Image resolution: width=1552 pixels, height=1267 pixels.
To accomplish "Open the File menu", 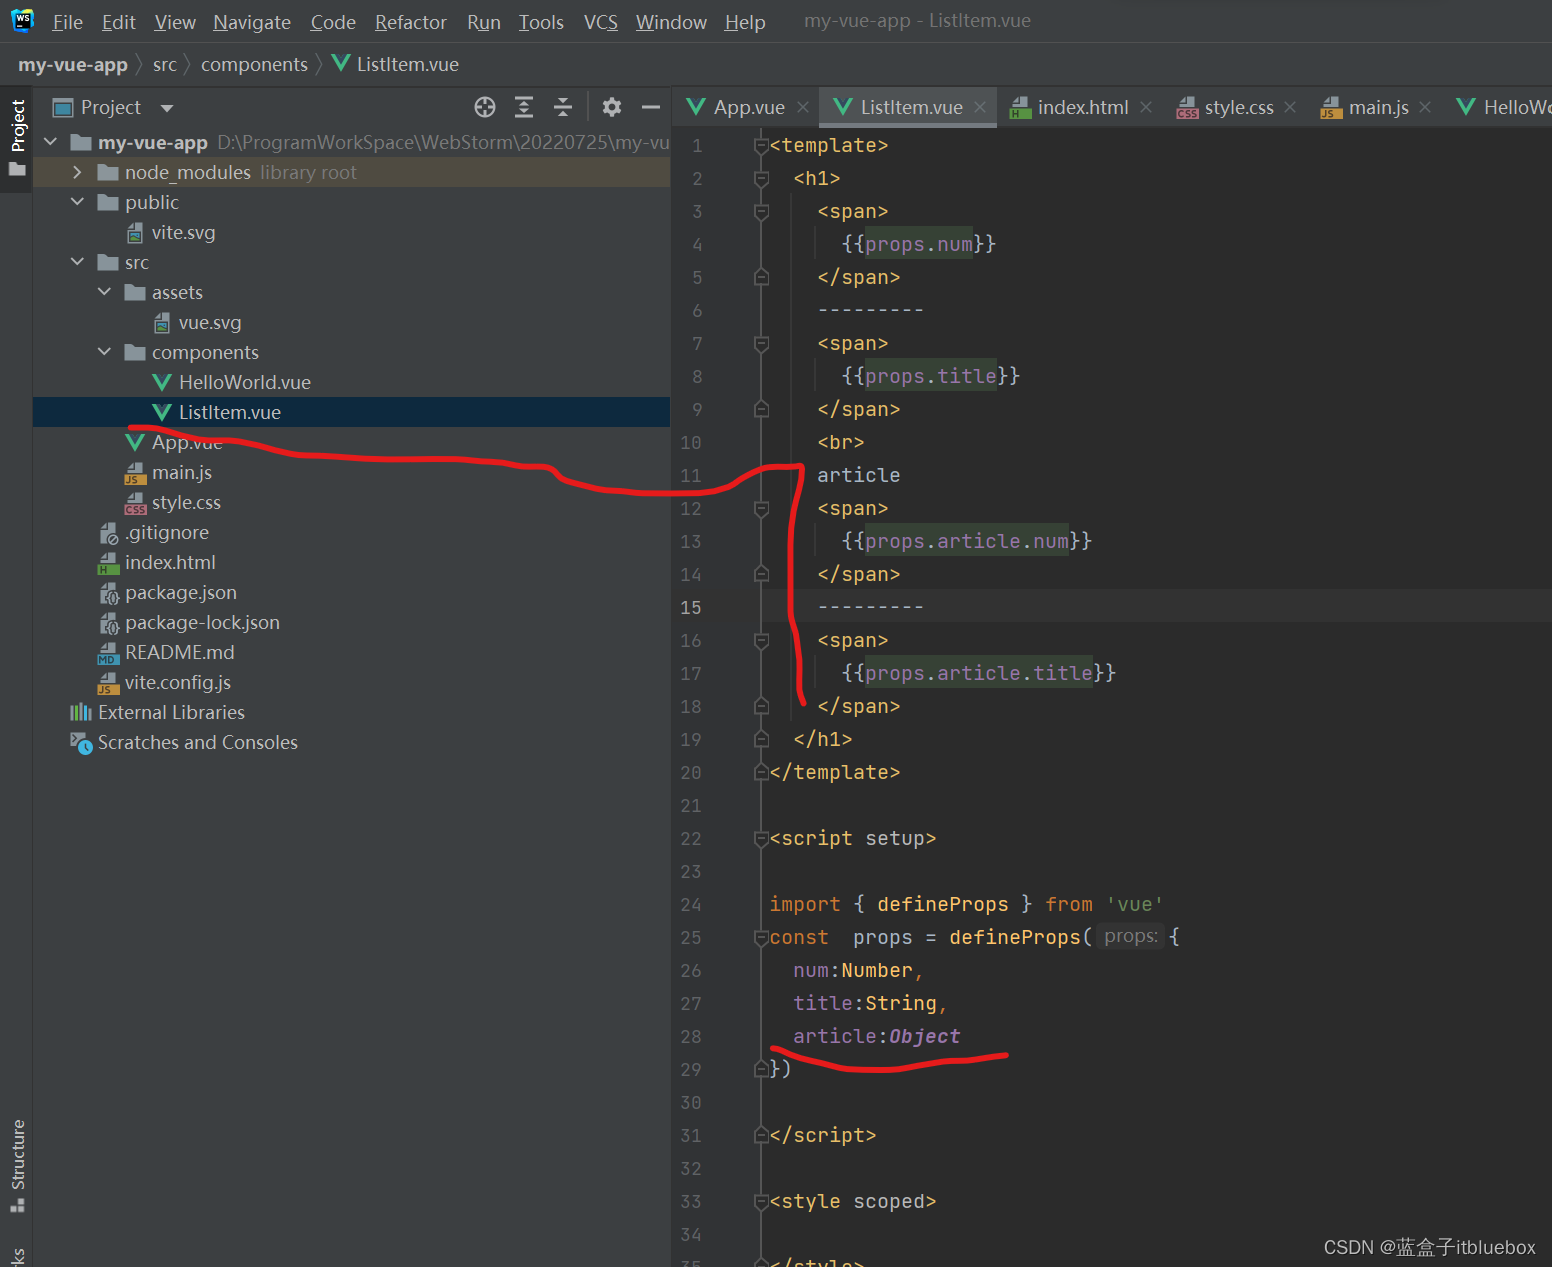I will pos(67,22).
